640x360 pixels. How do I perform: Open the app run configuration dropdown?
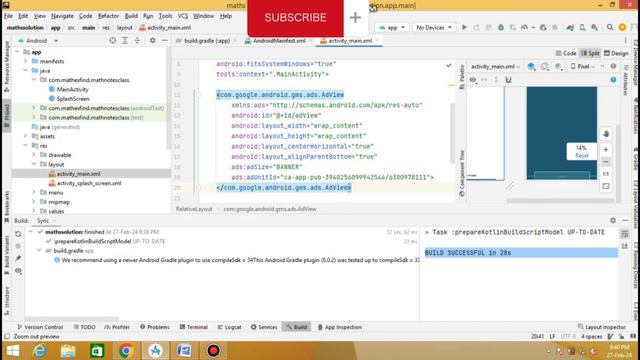(392, 27)
